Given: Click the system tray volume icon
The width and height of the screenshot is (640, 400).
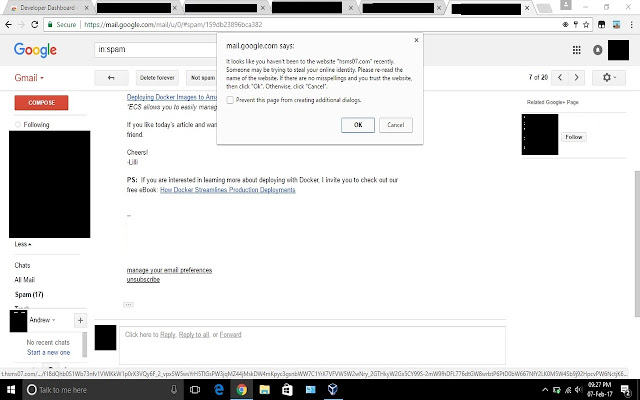Looking at the screenshot, I should pos(578,390).
